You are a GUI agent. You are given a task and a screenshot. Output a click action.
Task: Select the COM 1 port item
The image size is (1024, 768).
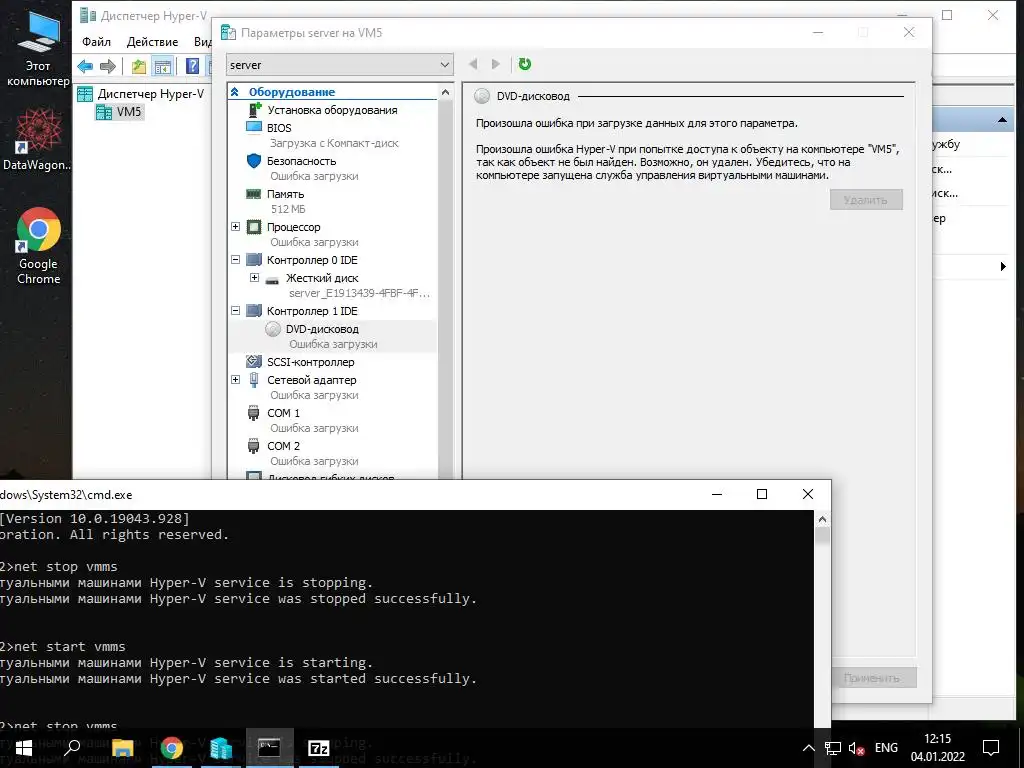283,413
